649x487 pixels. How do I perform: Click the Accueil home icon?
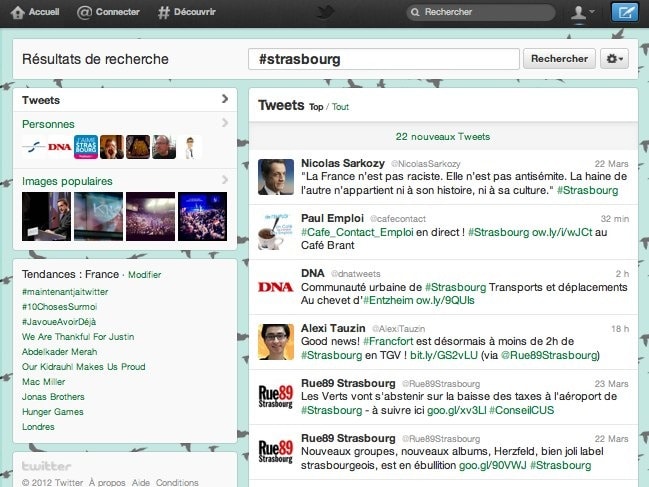click(17, 12)
